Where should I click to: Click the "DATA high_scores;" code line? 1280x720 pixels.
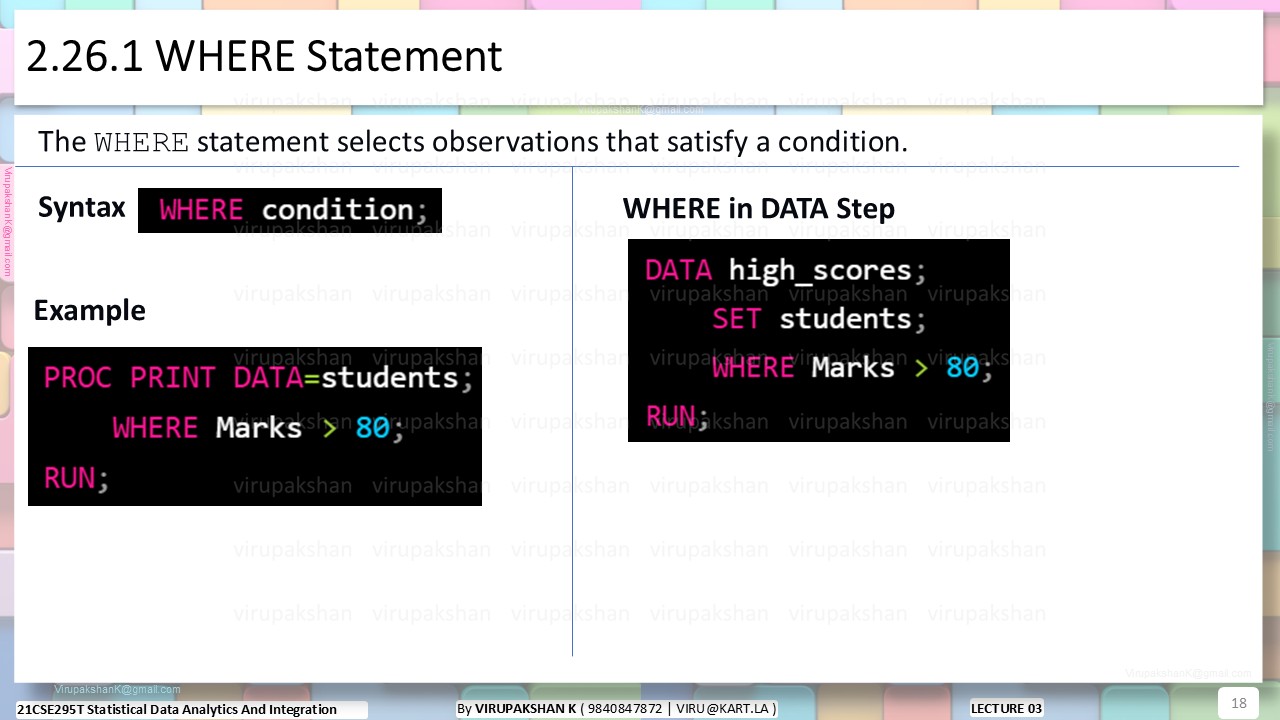click(785, 270)
